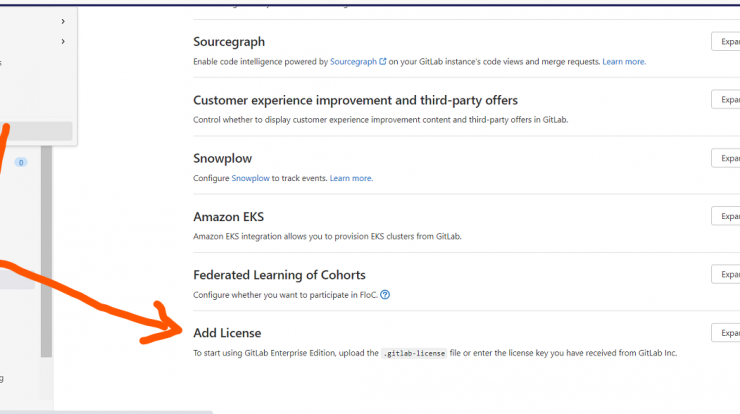740x414 pixels.
Task: Open first sidebar flyout chevron arrow
Action: point(63,21)
